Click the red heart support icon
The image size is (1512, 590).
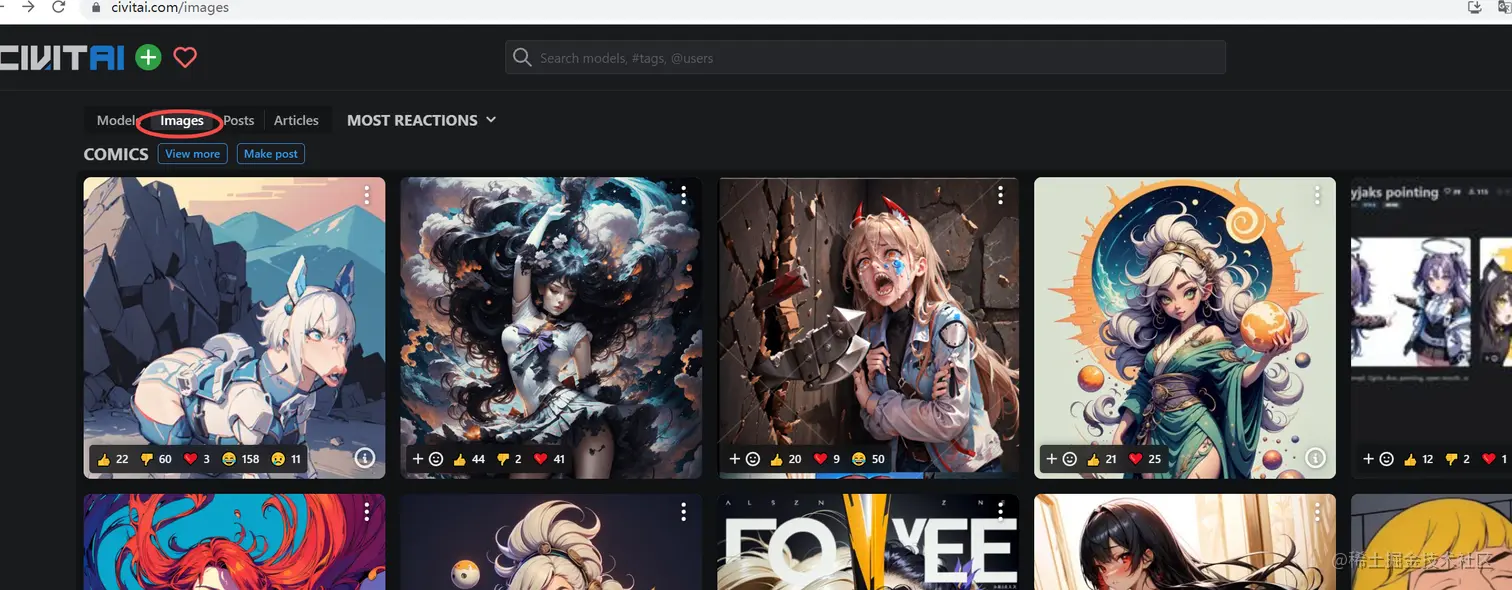[185, 57]
